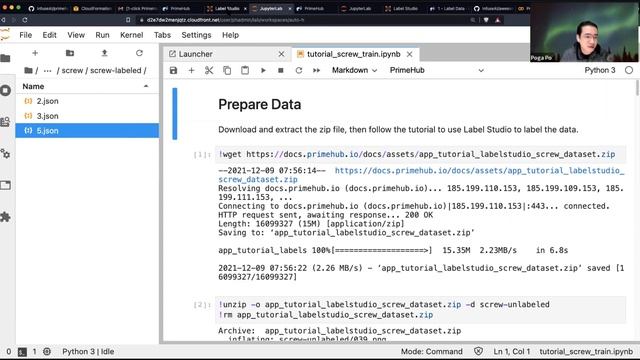This screenshot has height=360, width=640.
Task: Click the terminal count icon in status bar
Action: click(22, 352)
